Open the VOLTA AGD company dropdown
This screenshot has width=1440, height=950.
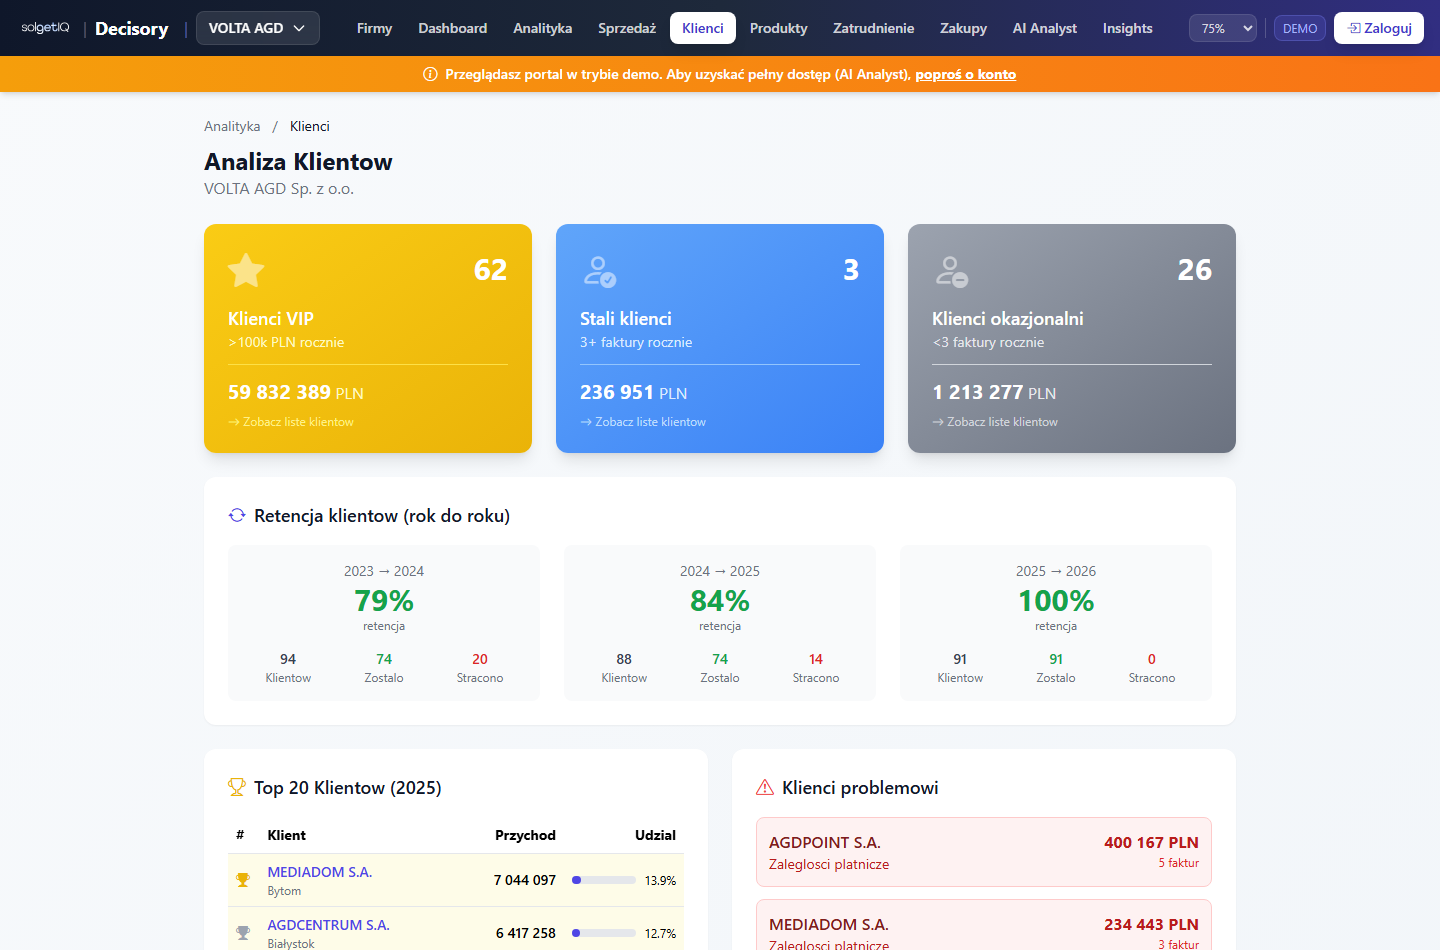point(258,28)
